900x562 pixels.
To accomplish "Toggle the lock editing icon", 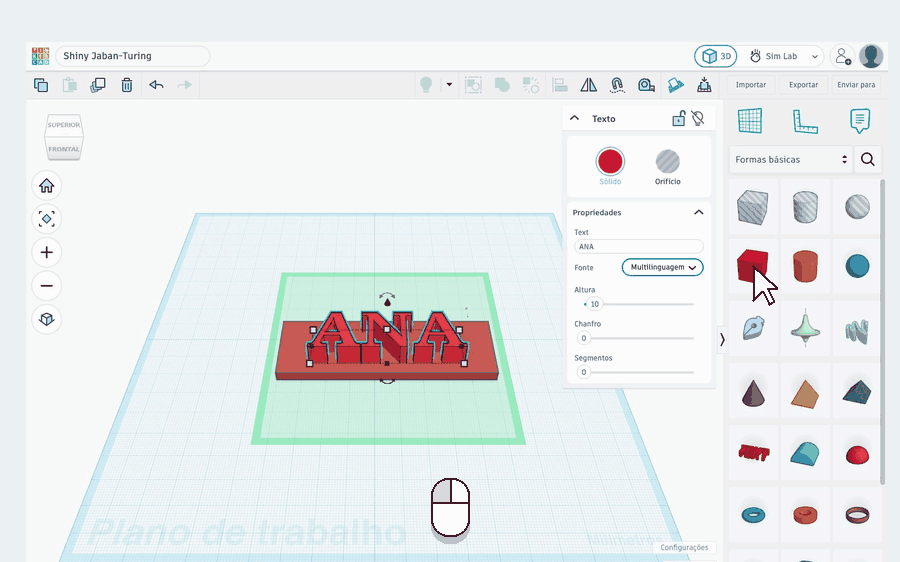I will pyautogui.click(x=678, y=118).
